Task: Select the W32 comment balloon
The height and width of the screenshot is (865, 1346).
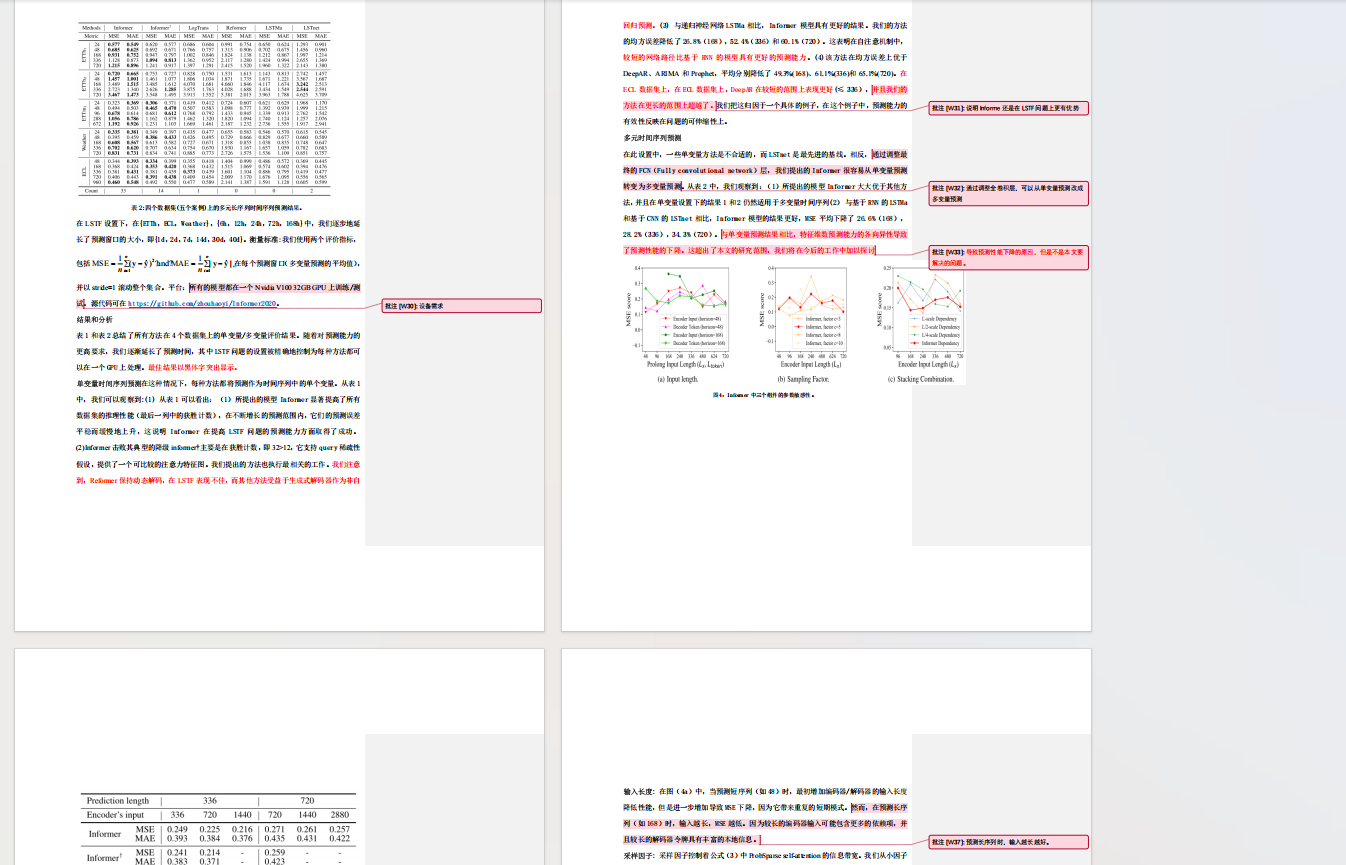Action: pyautogui.click(x=1008, y=193)
